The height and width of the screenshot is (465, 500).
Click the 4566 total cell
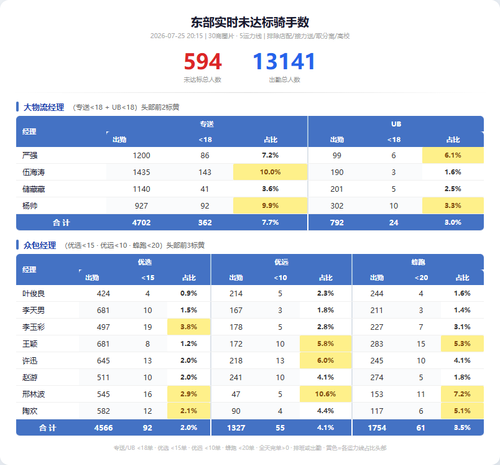[103, 428]
